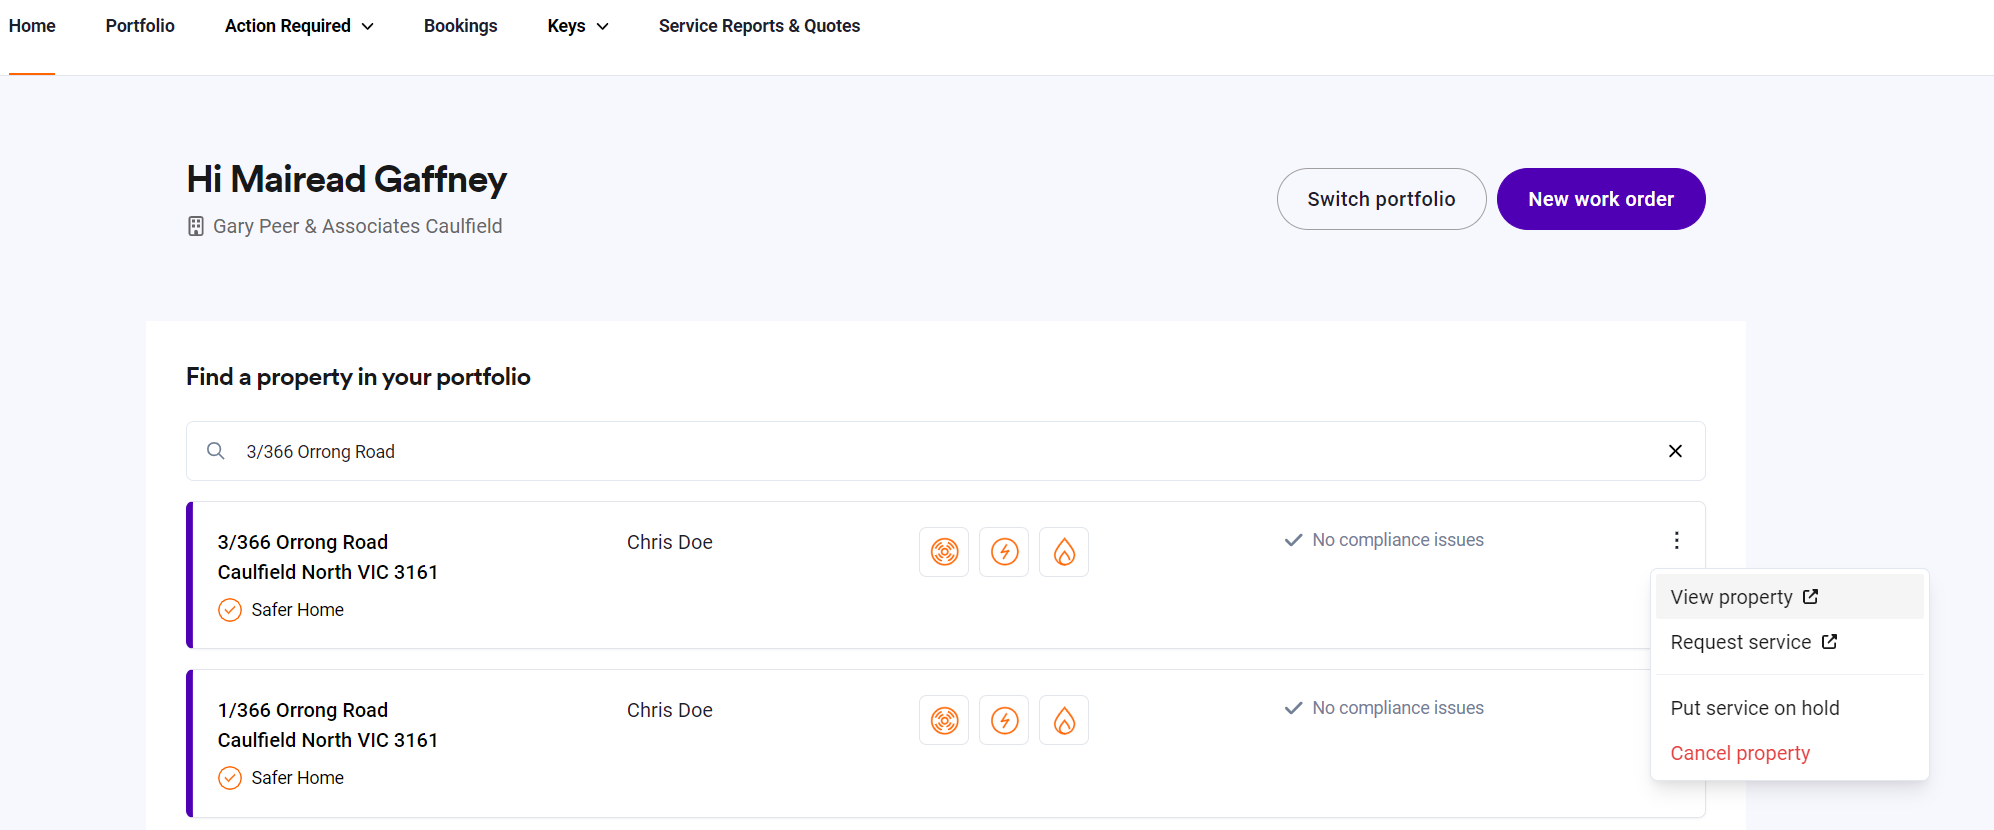This screenshot has height=830, width=1994.
Task: Click electrical safety icon for 1/366 Orrong Road
Action: [x=1004, y=720]
